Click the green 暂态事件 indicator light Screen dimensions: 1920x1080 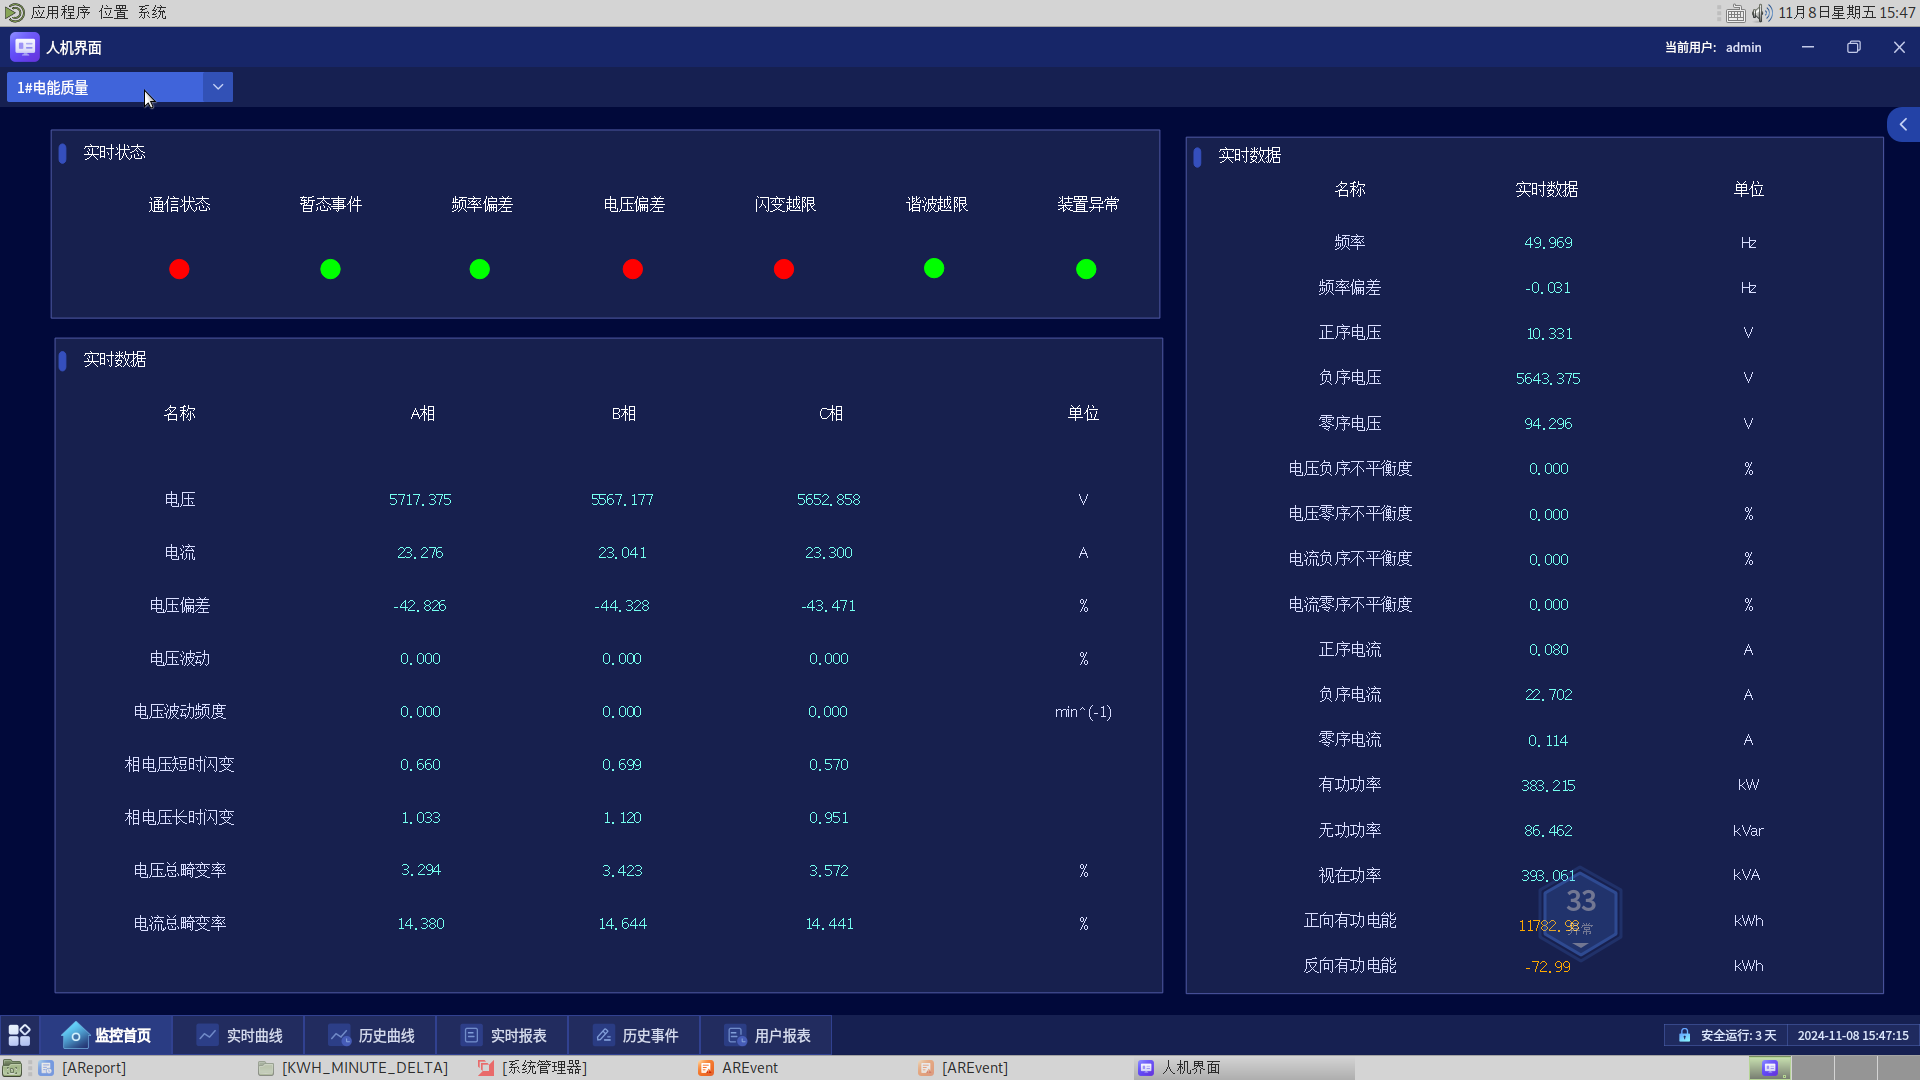[330, 269]
